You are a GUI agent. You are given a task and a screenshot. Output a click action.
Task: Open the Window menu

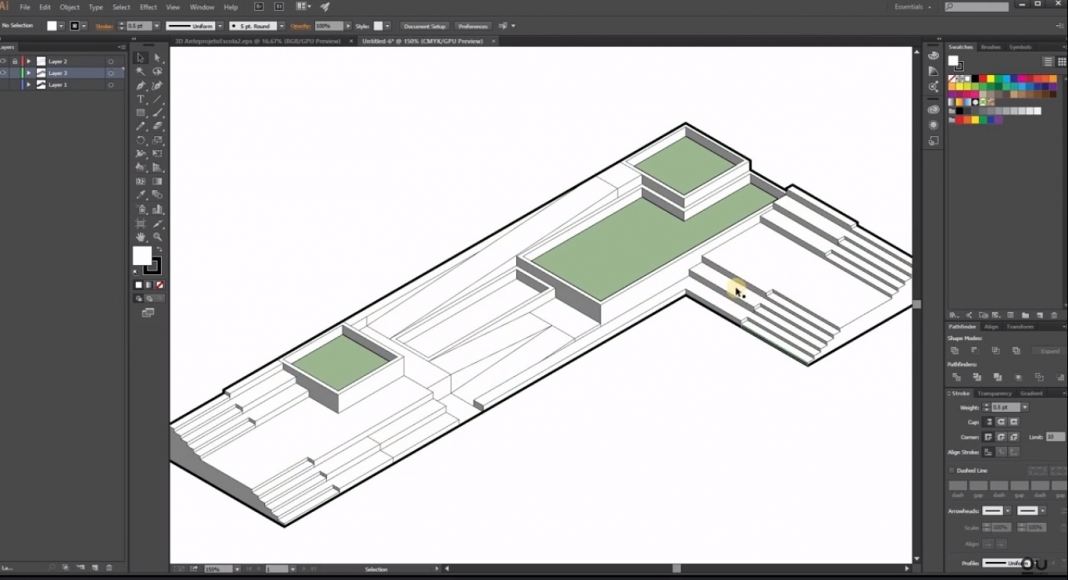coord(202,7)
